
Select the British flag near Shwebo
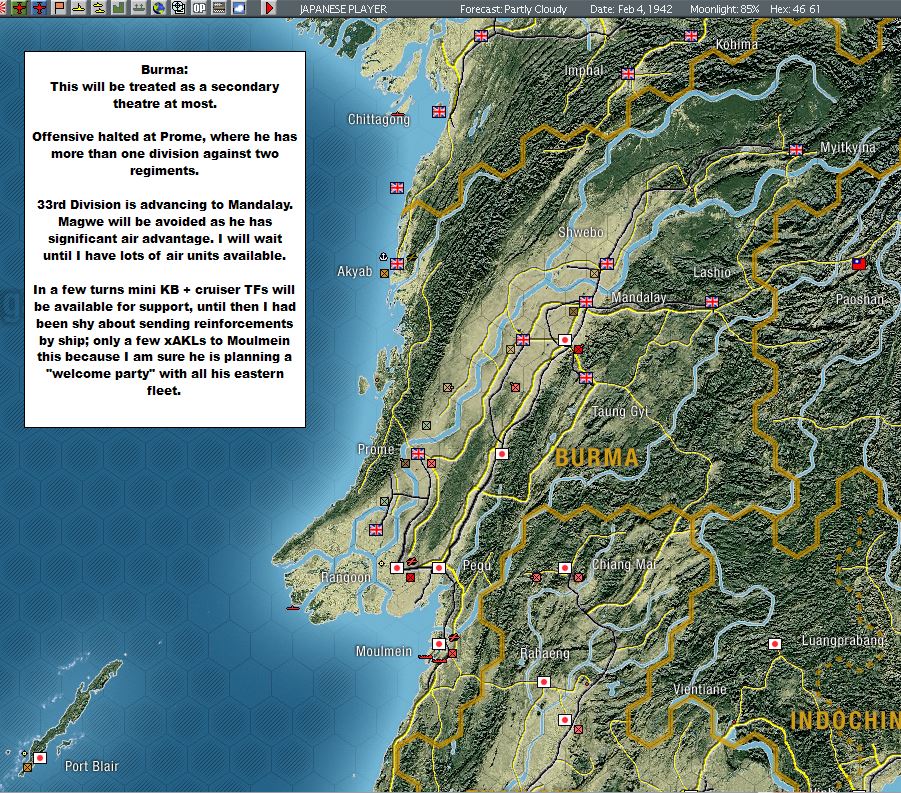coord(607,264)
